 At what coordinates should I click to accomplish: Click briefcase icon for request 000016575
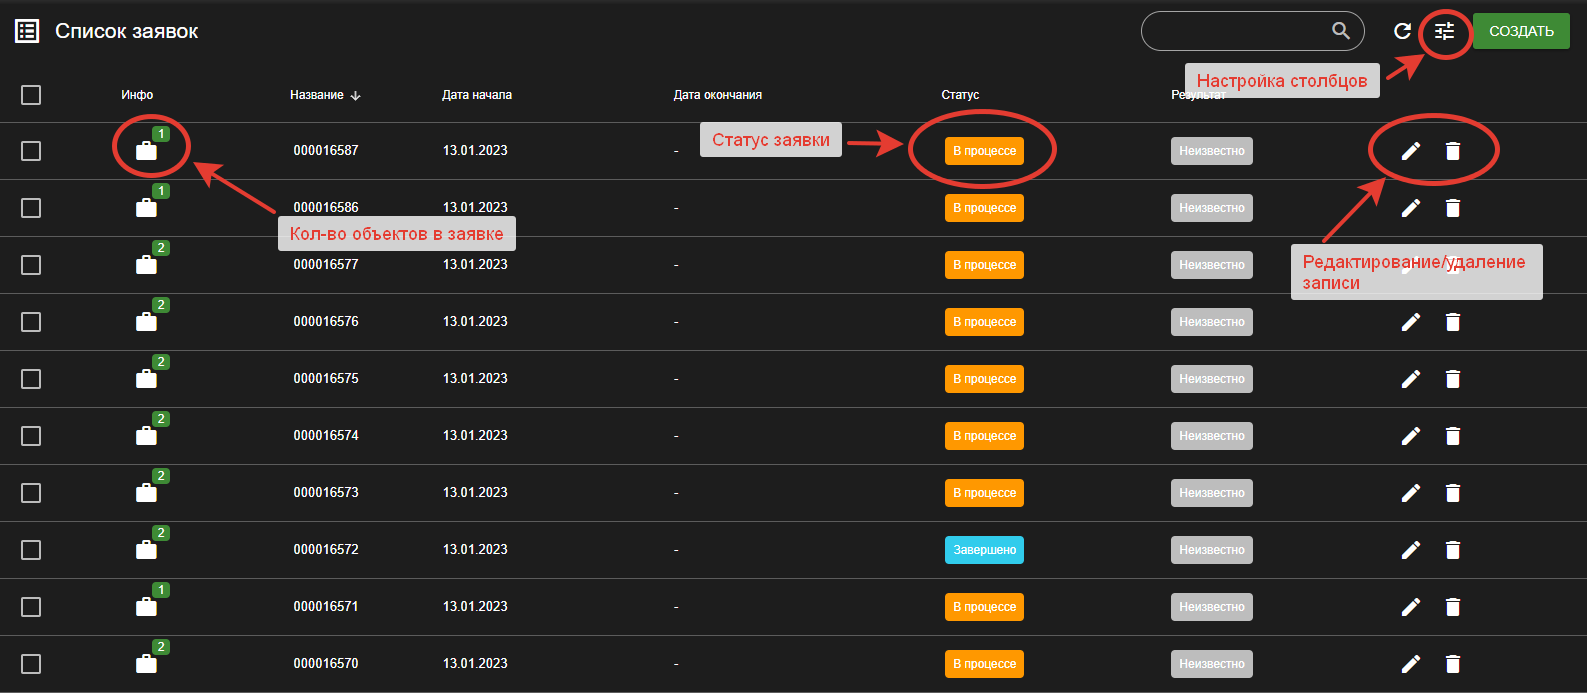[x=146, y=379]
